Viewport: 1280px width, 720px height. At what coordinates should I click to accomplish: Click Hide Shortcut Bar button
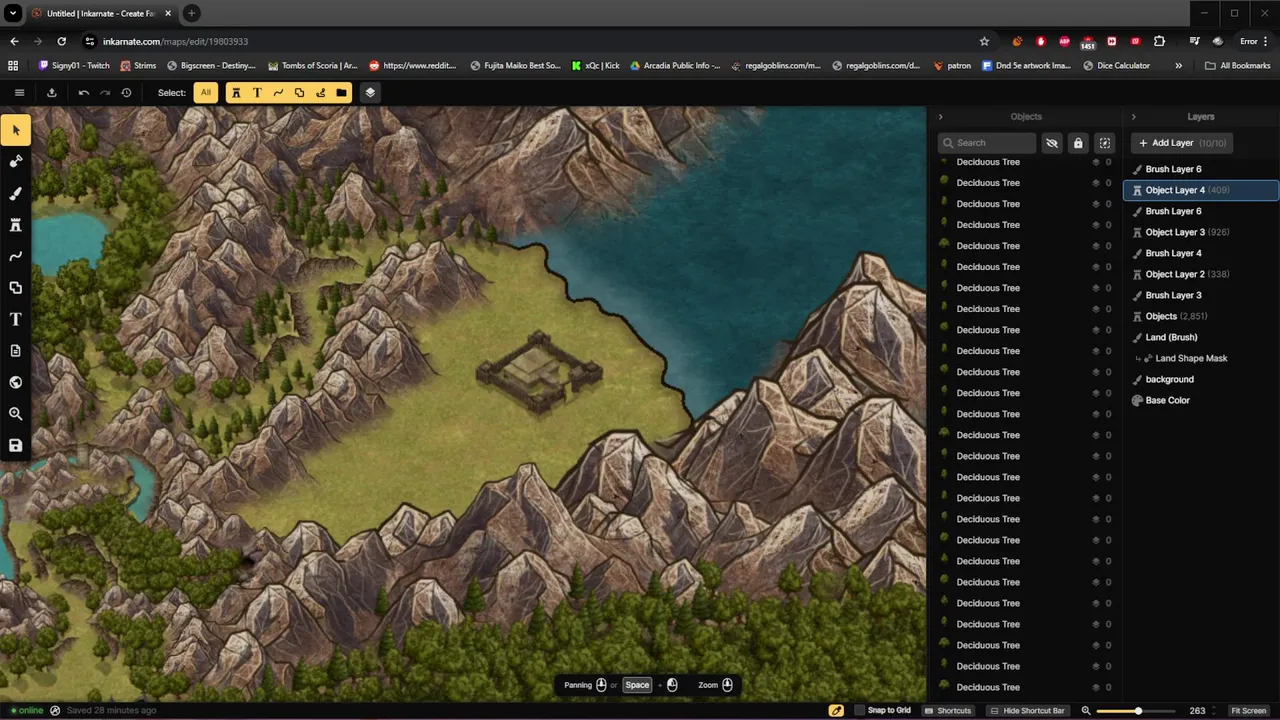[x=1027, y=710]
